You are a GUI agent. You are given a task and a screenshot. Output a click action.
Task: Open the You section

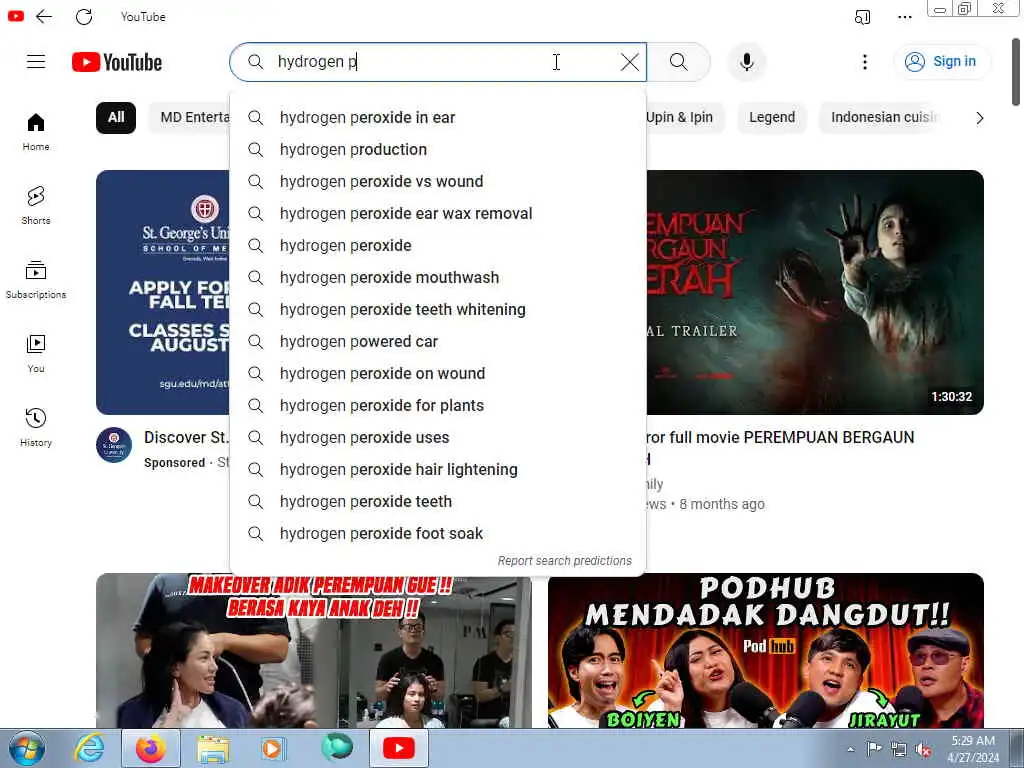(36, 353)
